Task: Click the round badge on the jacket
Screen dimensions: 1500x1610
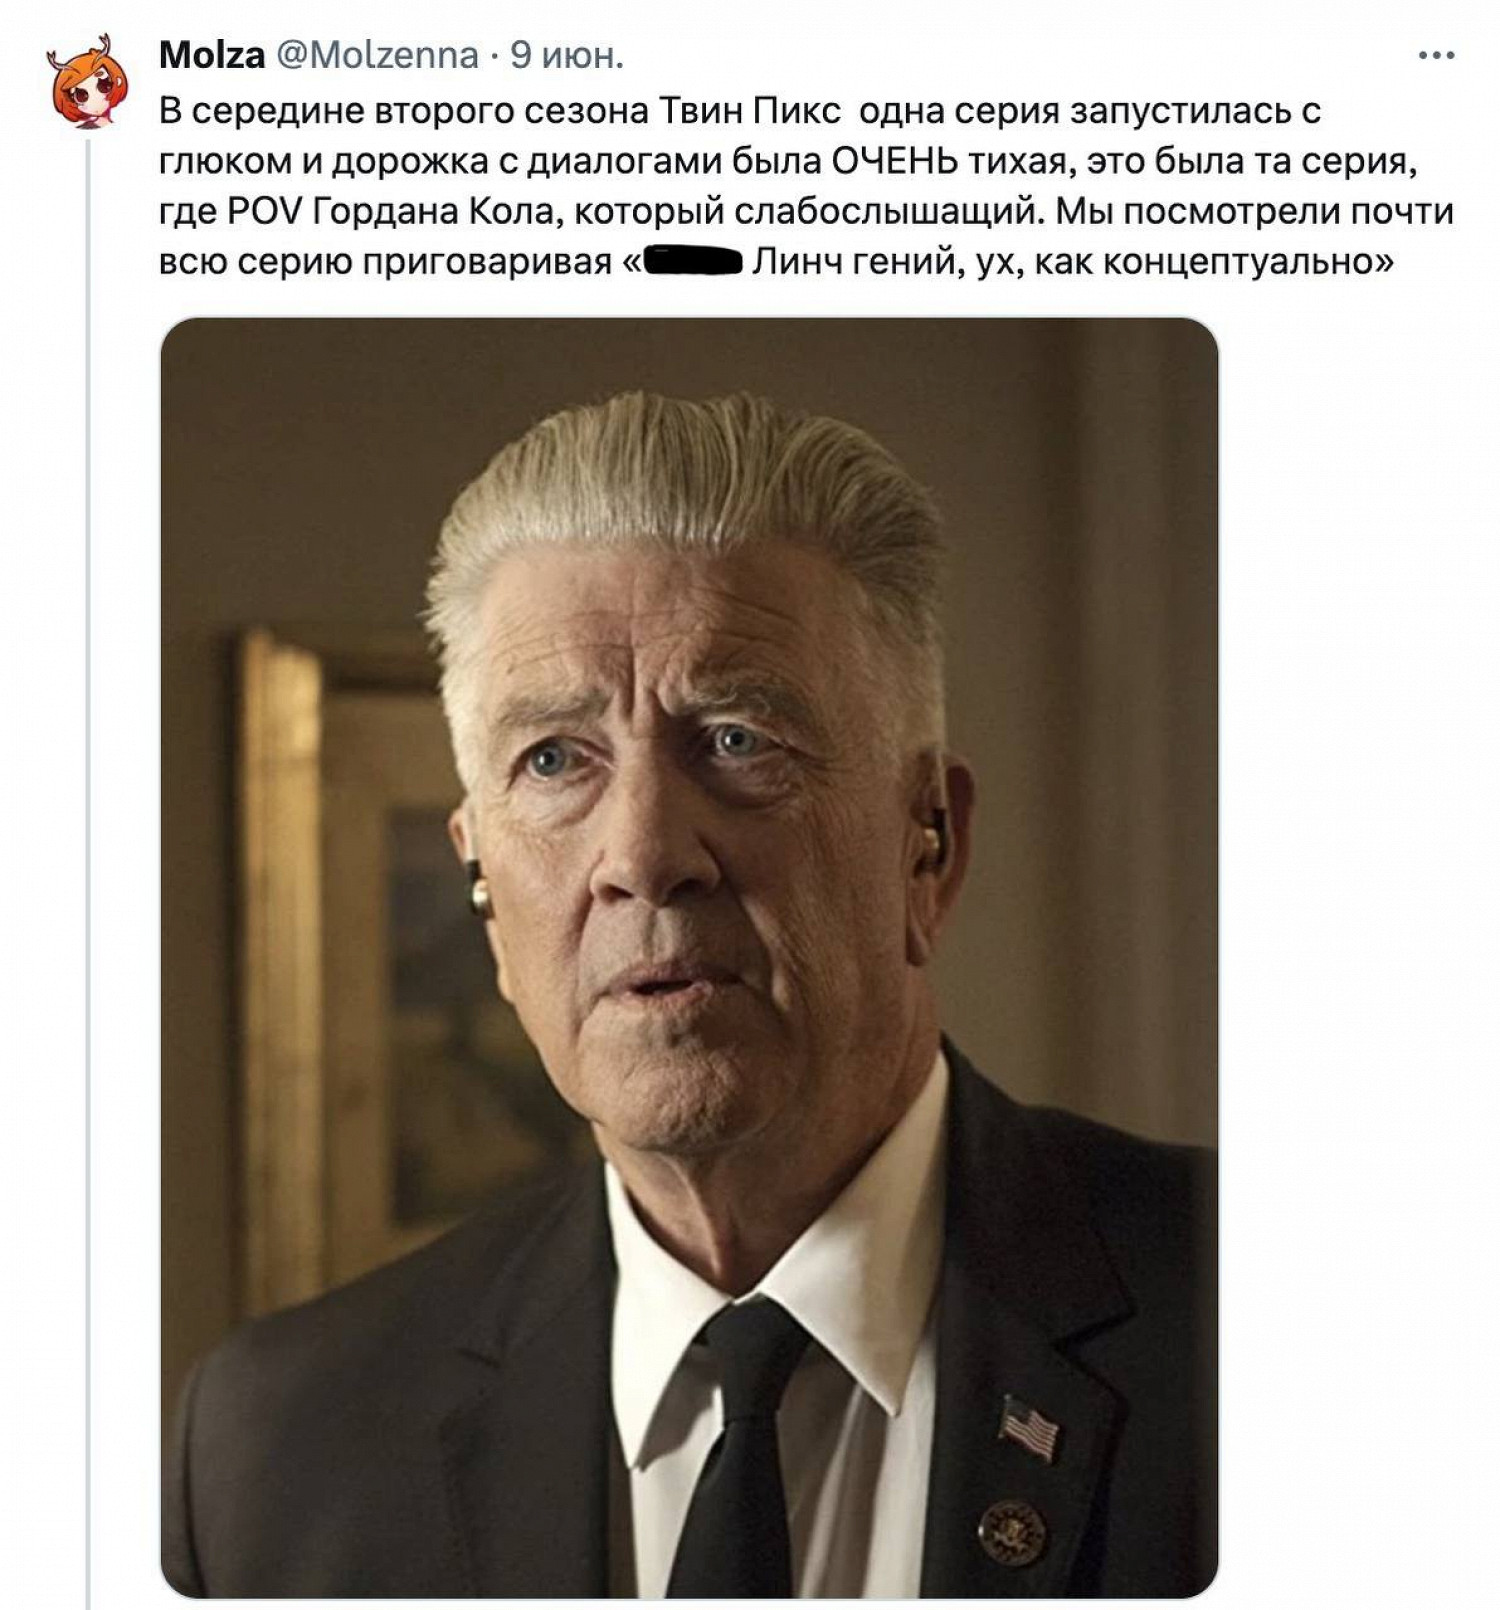Action: 1012,1532
